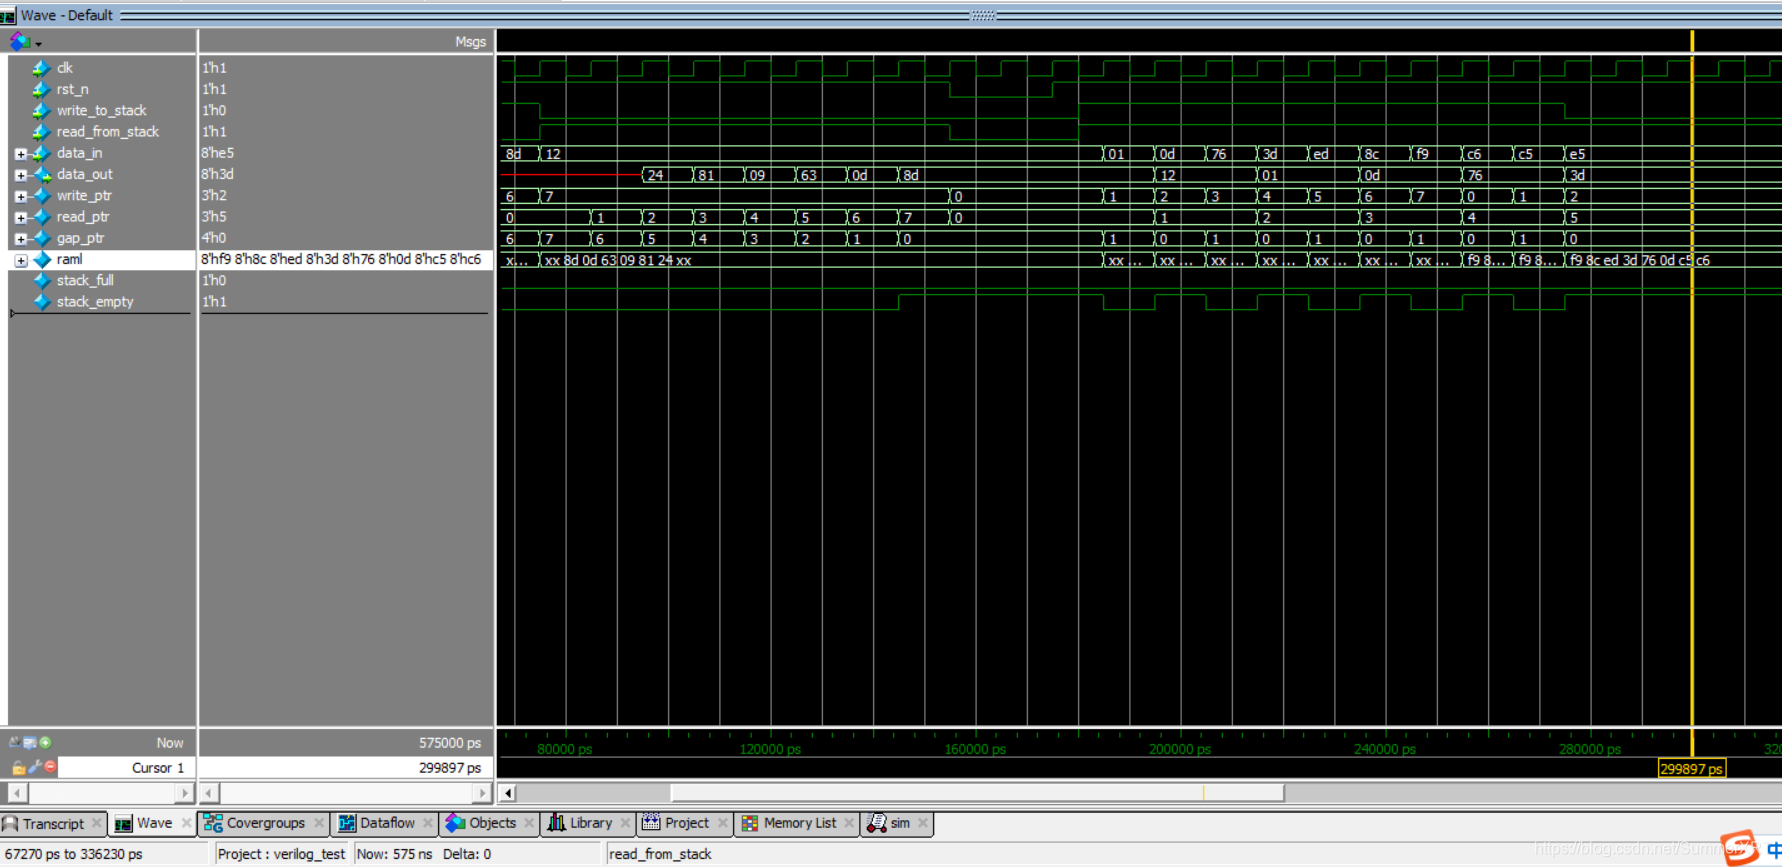Close the Project tab
Image resolution: width=1782 pixels, height=867 pixels.
tap(723, 823)
